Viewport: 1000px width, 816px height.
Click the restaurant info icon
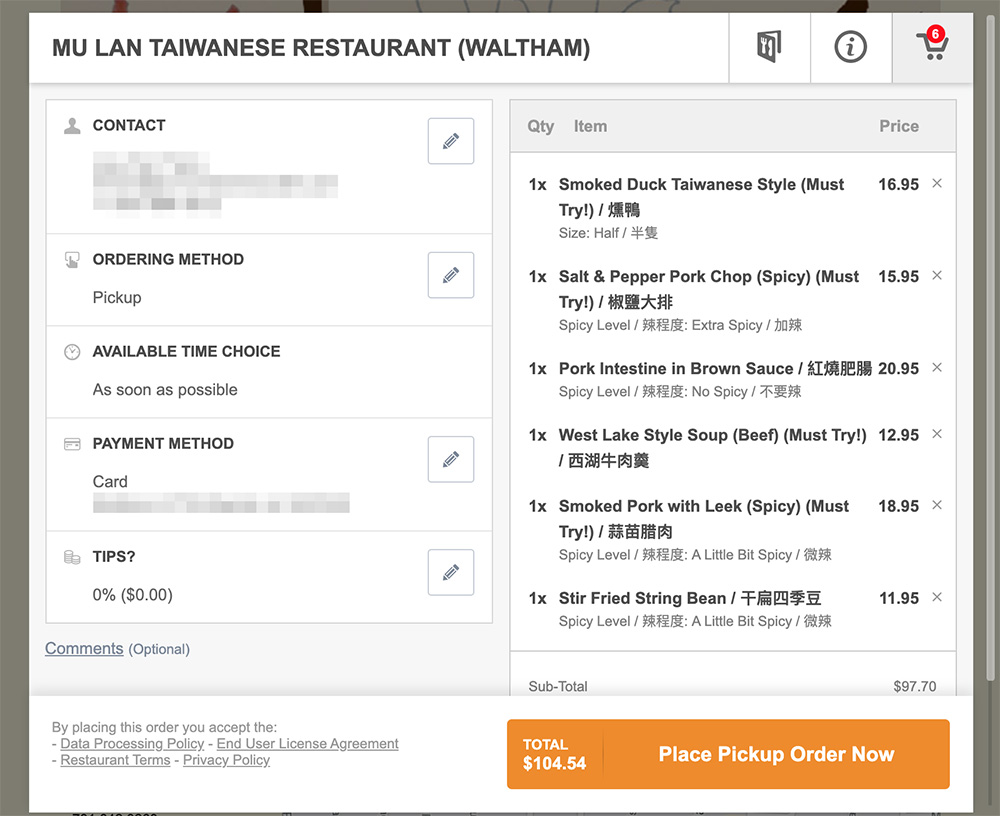[850, 47]
